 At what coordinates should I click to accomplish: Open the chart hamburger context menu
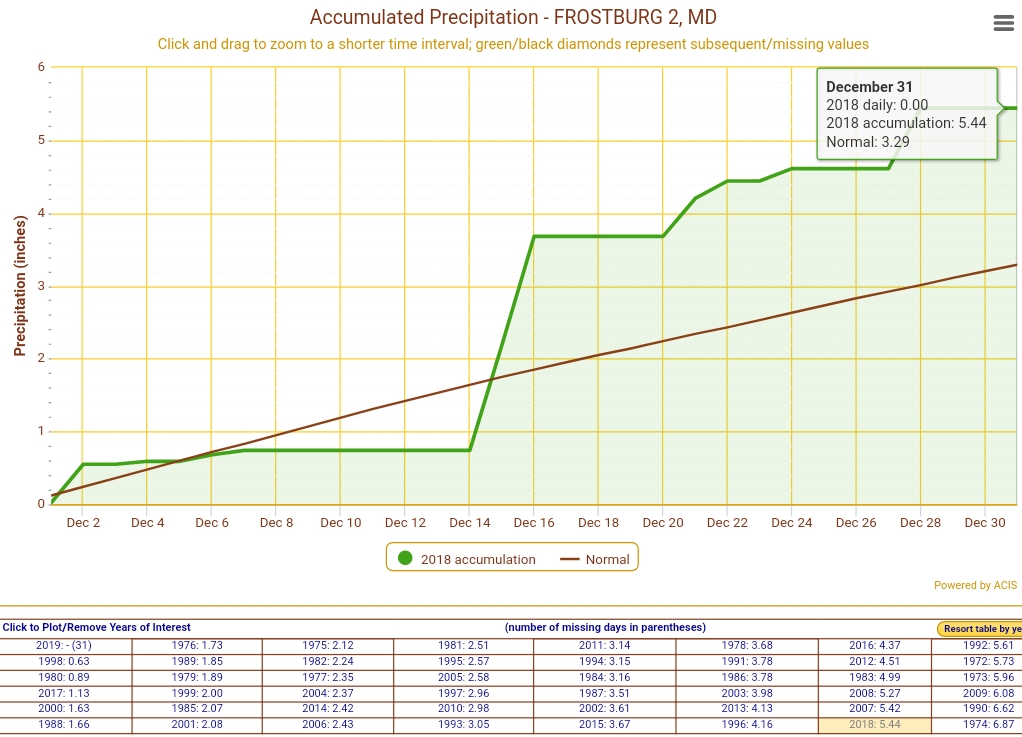1004,24
